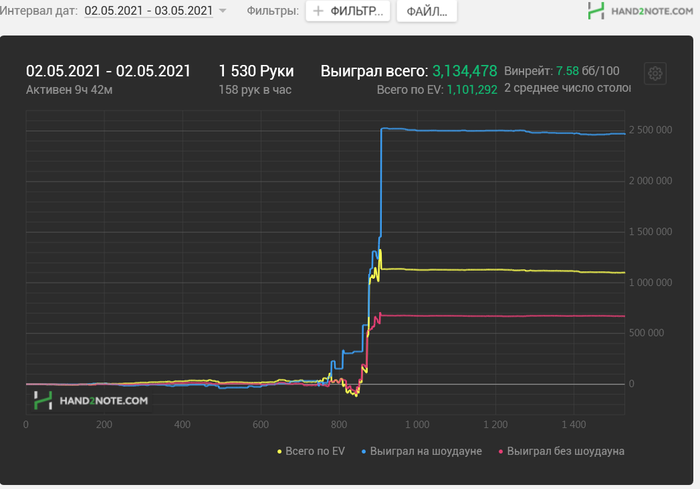Click the 1 200 x-axis label
Screen dimensions: 700x489
click(x=495, y=424)
